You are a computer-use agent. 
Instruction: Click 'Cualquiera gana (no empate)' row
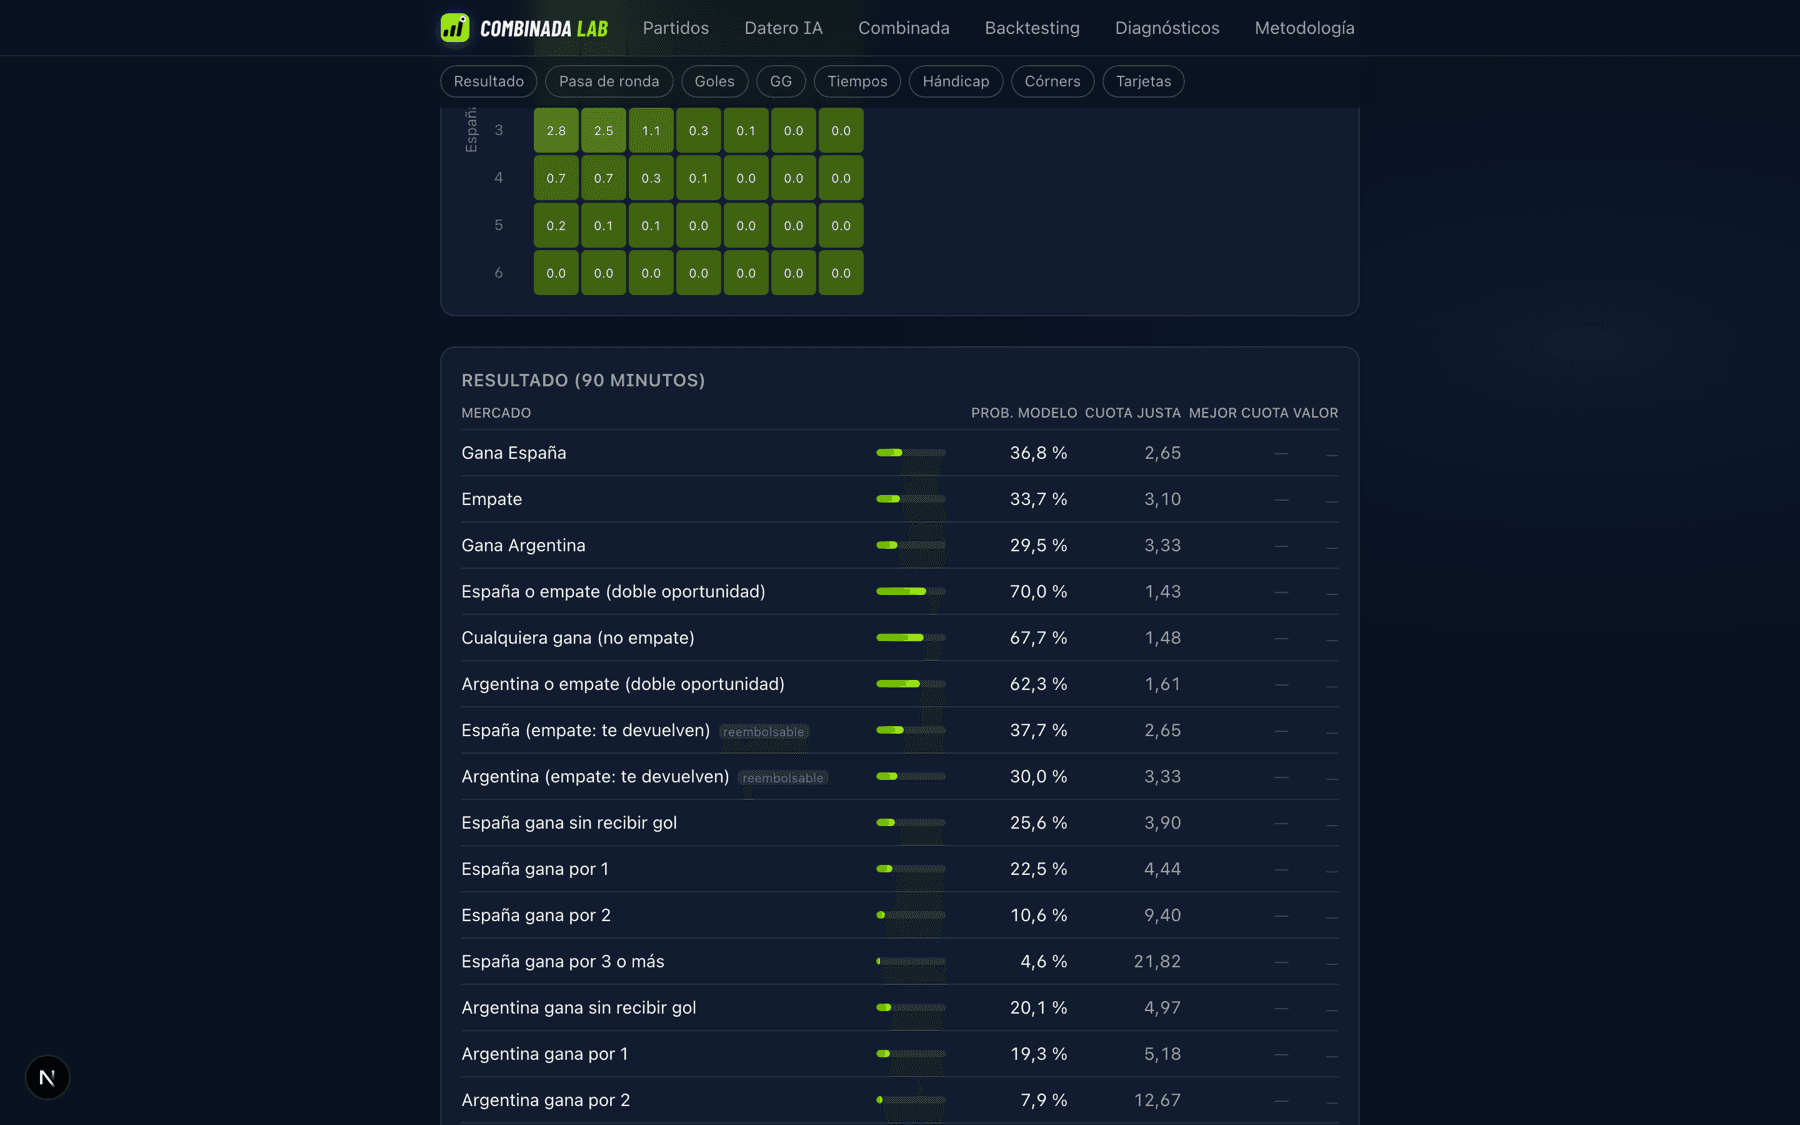pos(578,638)
